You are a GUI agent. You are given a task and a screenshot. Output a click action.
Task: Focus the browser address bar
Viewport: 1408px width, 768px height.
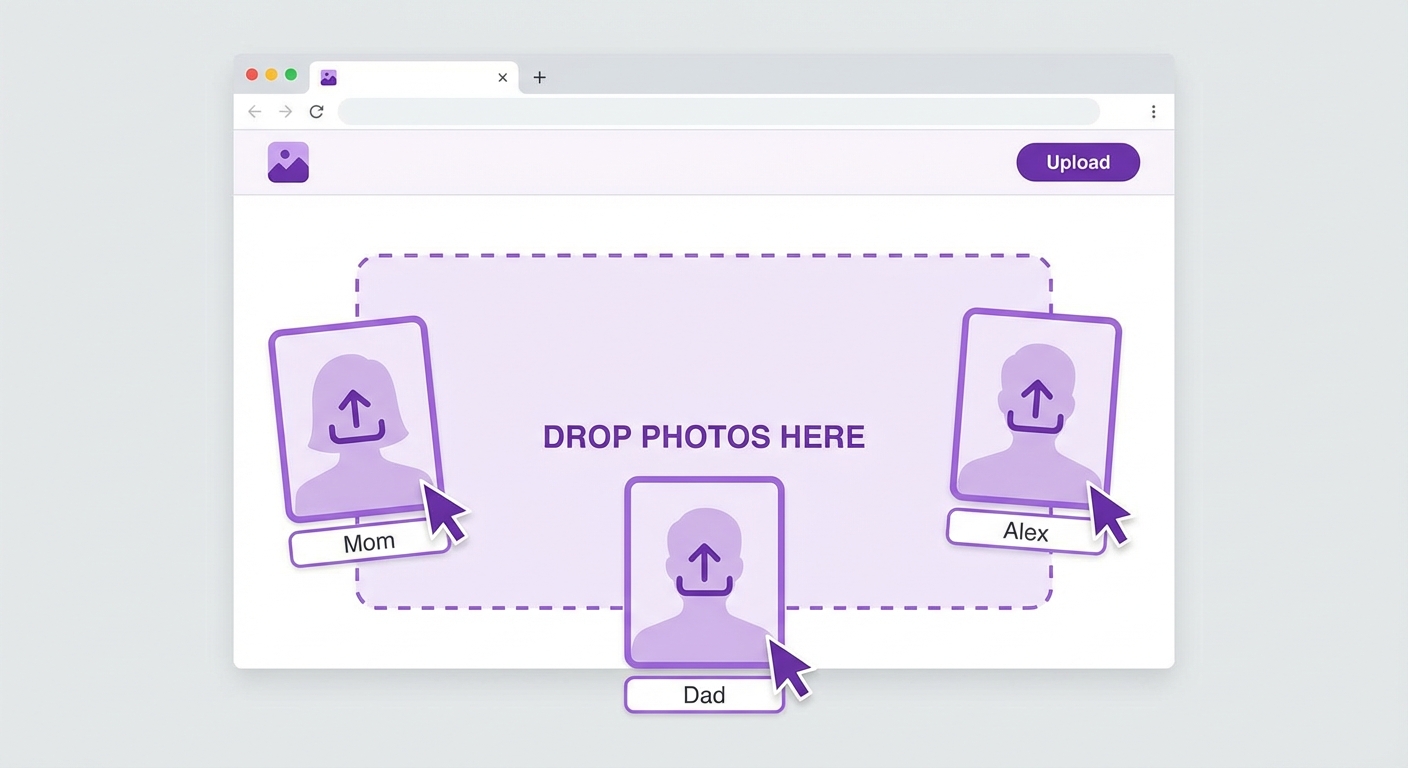tap(718, 112)
